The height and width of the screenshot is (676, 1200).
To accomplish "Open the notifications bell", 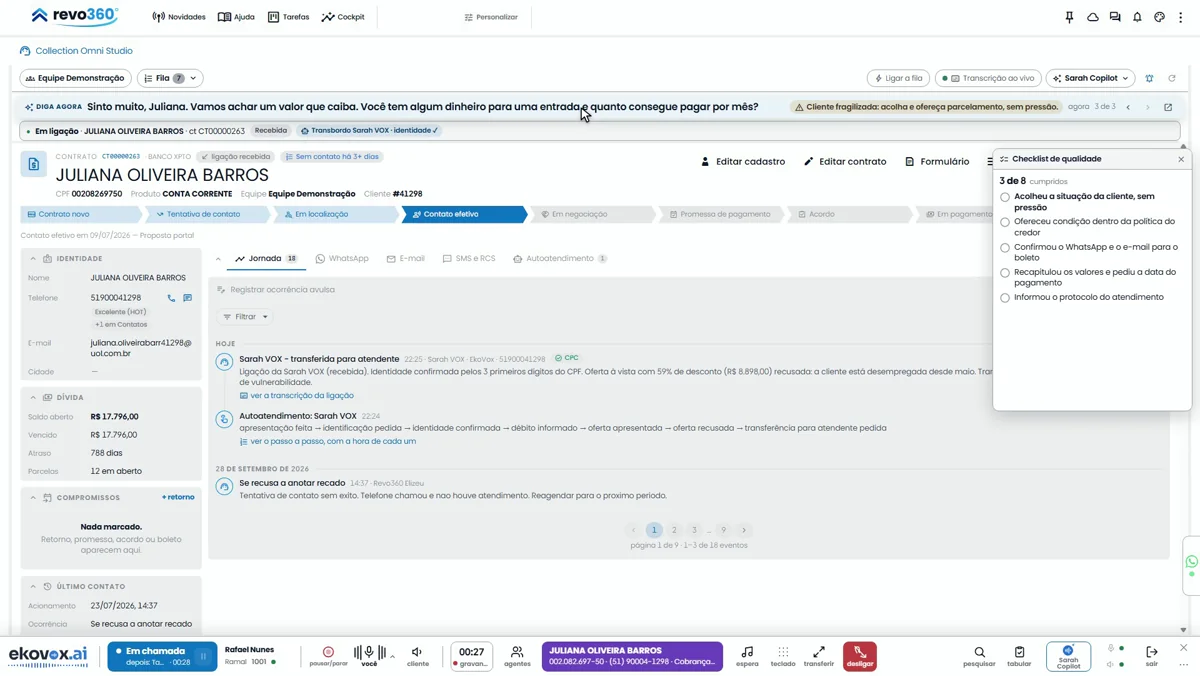I will tap(1137, 17).
